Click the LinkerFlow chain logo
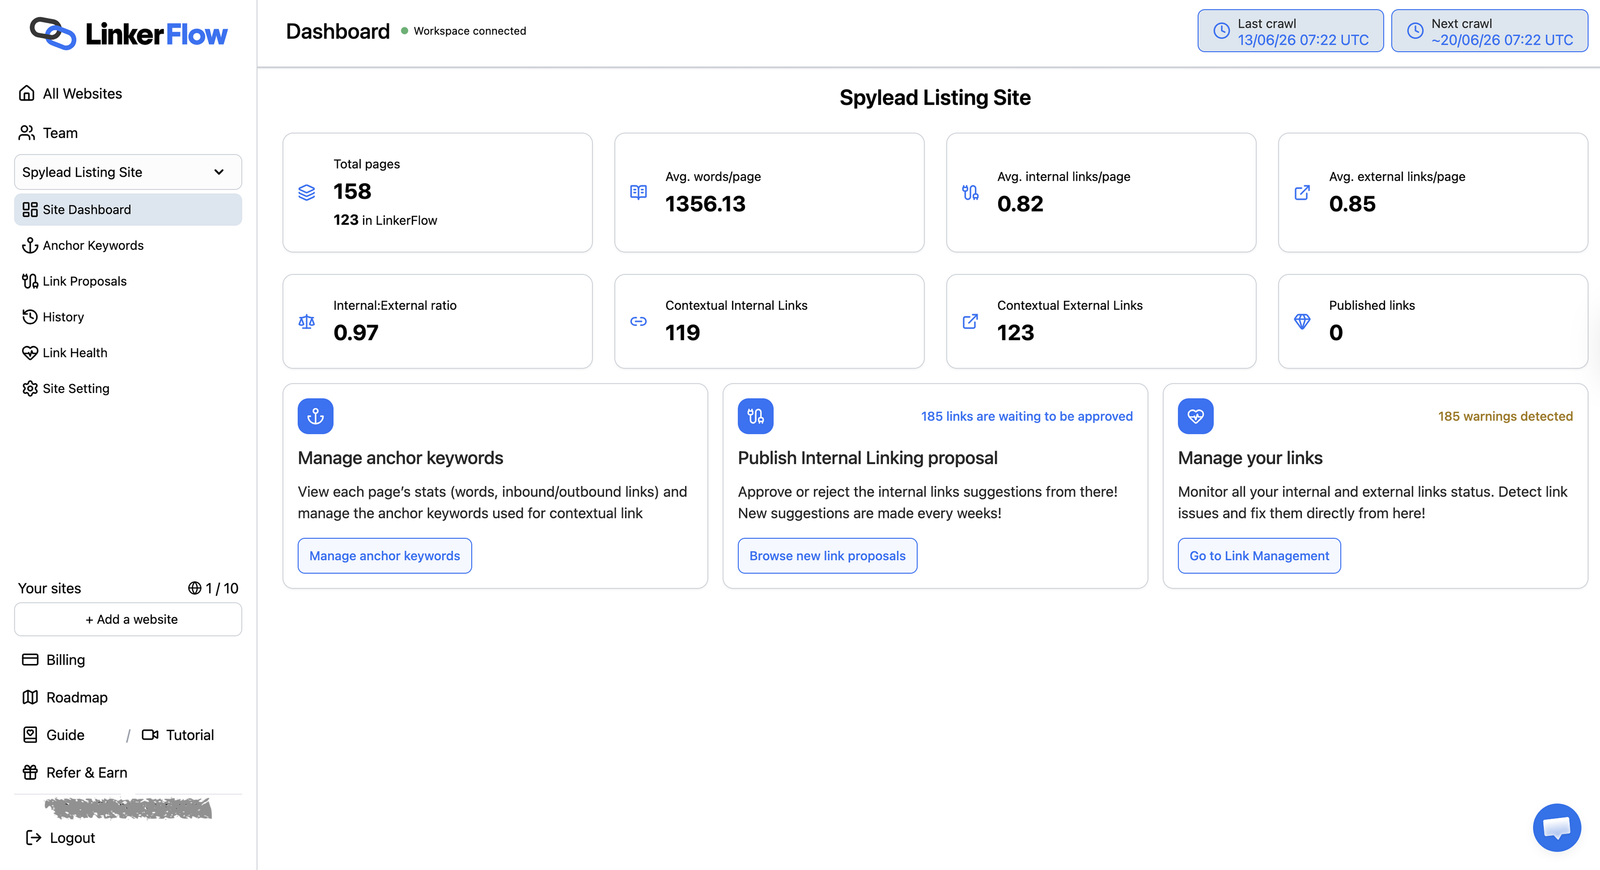The width and height of the screenshot is (1600, 870). pyautogui.click(x=52, y=34)
